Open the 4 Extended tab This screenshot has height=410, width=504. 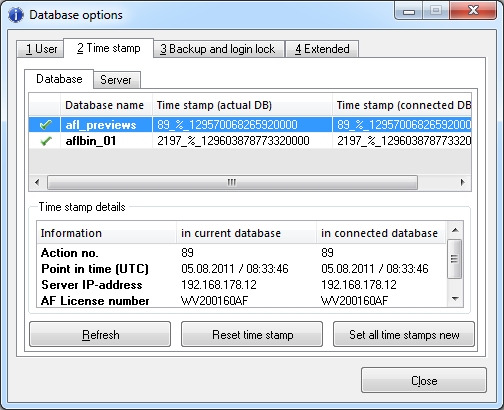click(322, 49)
